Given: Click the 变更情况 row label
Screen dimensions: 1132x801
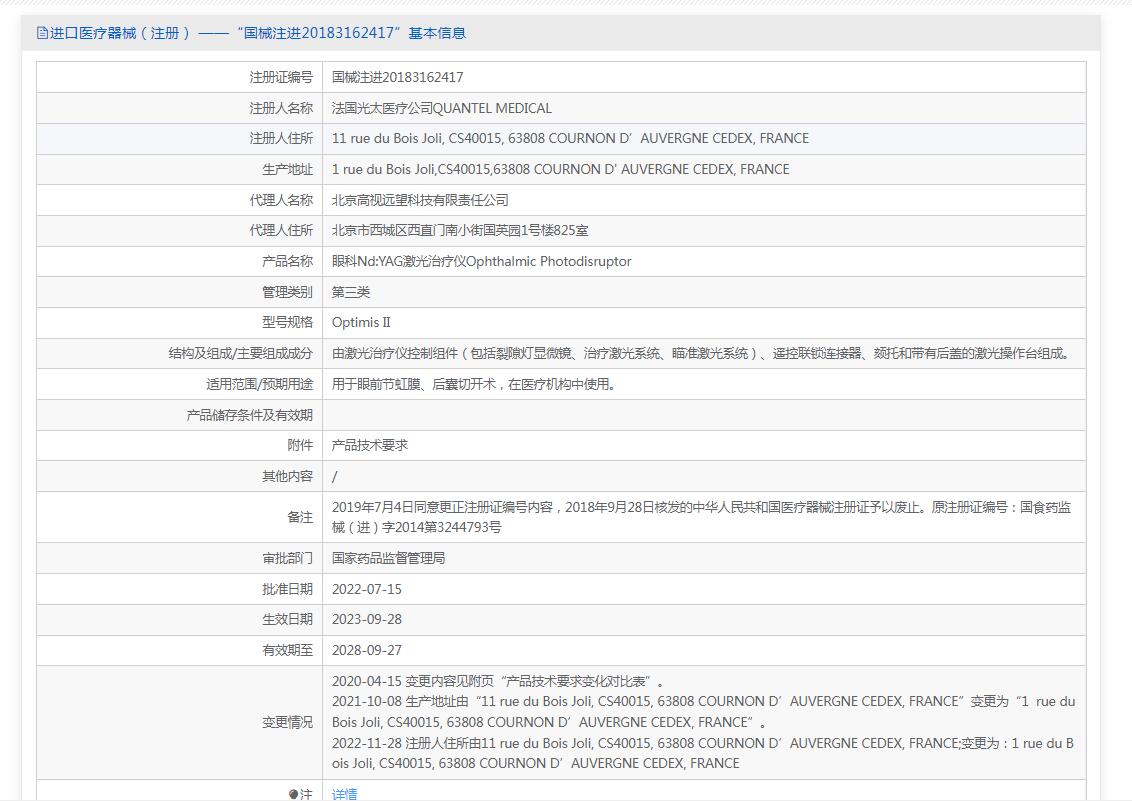Looking at the screenshot, I should pyautogui.click(x=287, y=722).
